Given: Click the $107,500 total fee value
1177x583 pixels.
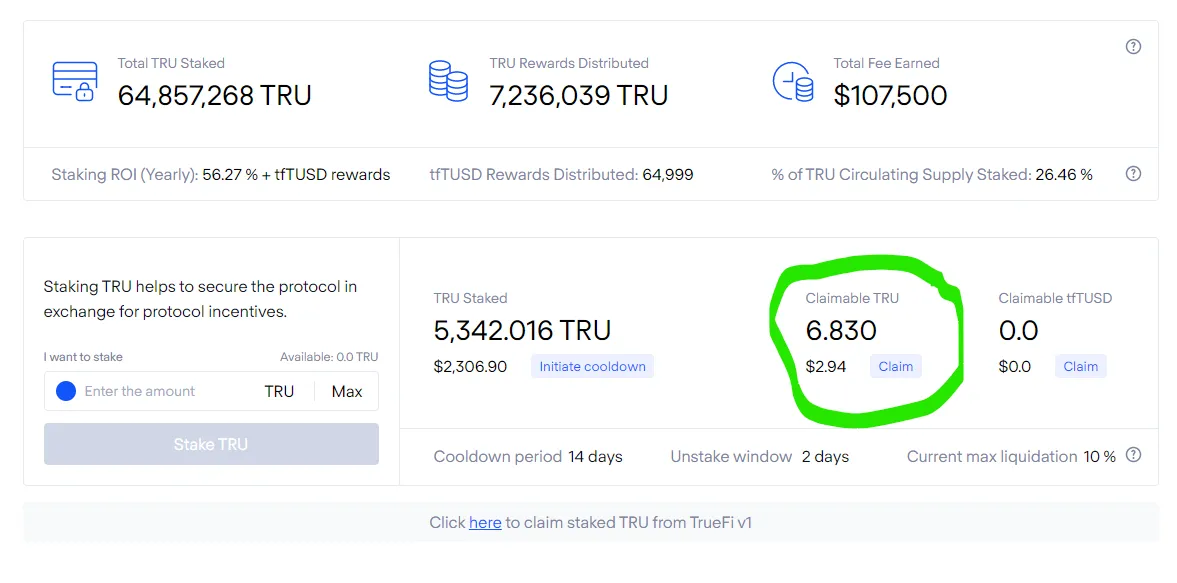Looking at the screenshot, I should coord(890,96).
